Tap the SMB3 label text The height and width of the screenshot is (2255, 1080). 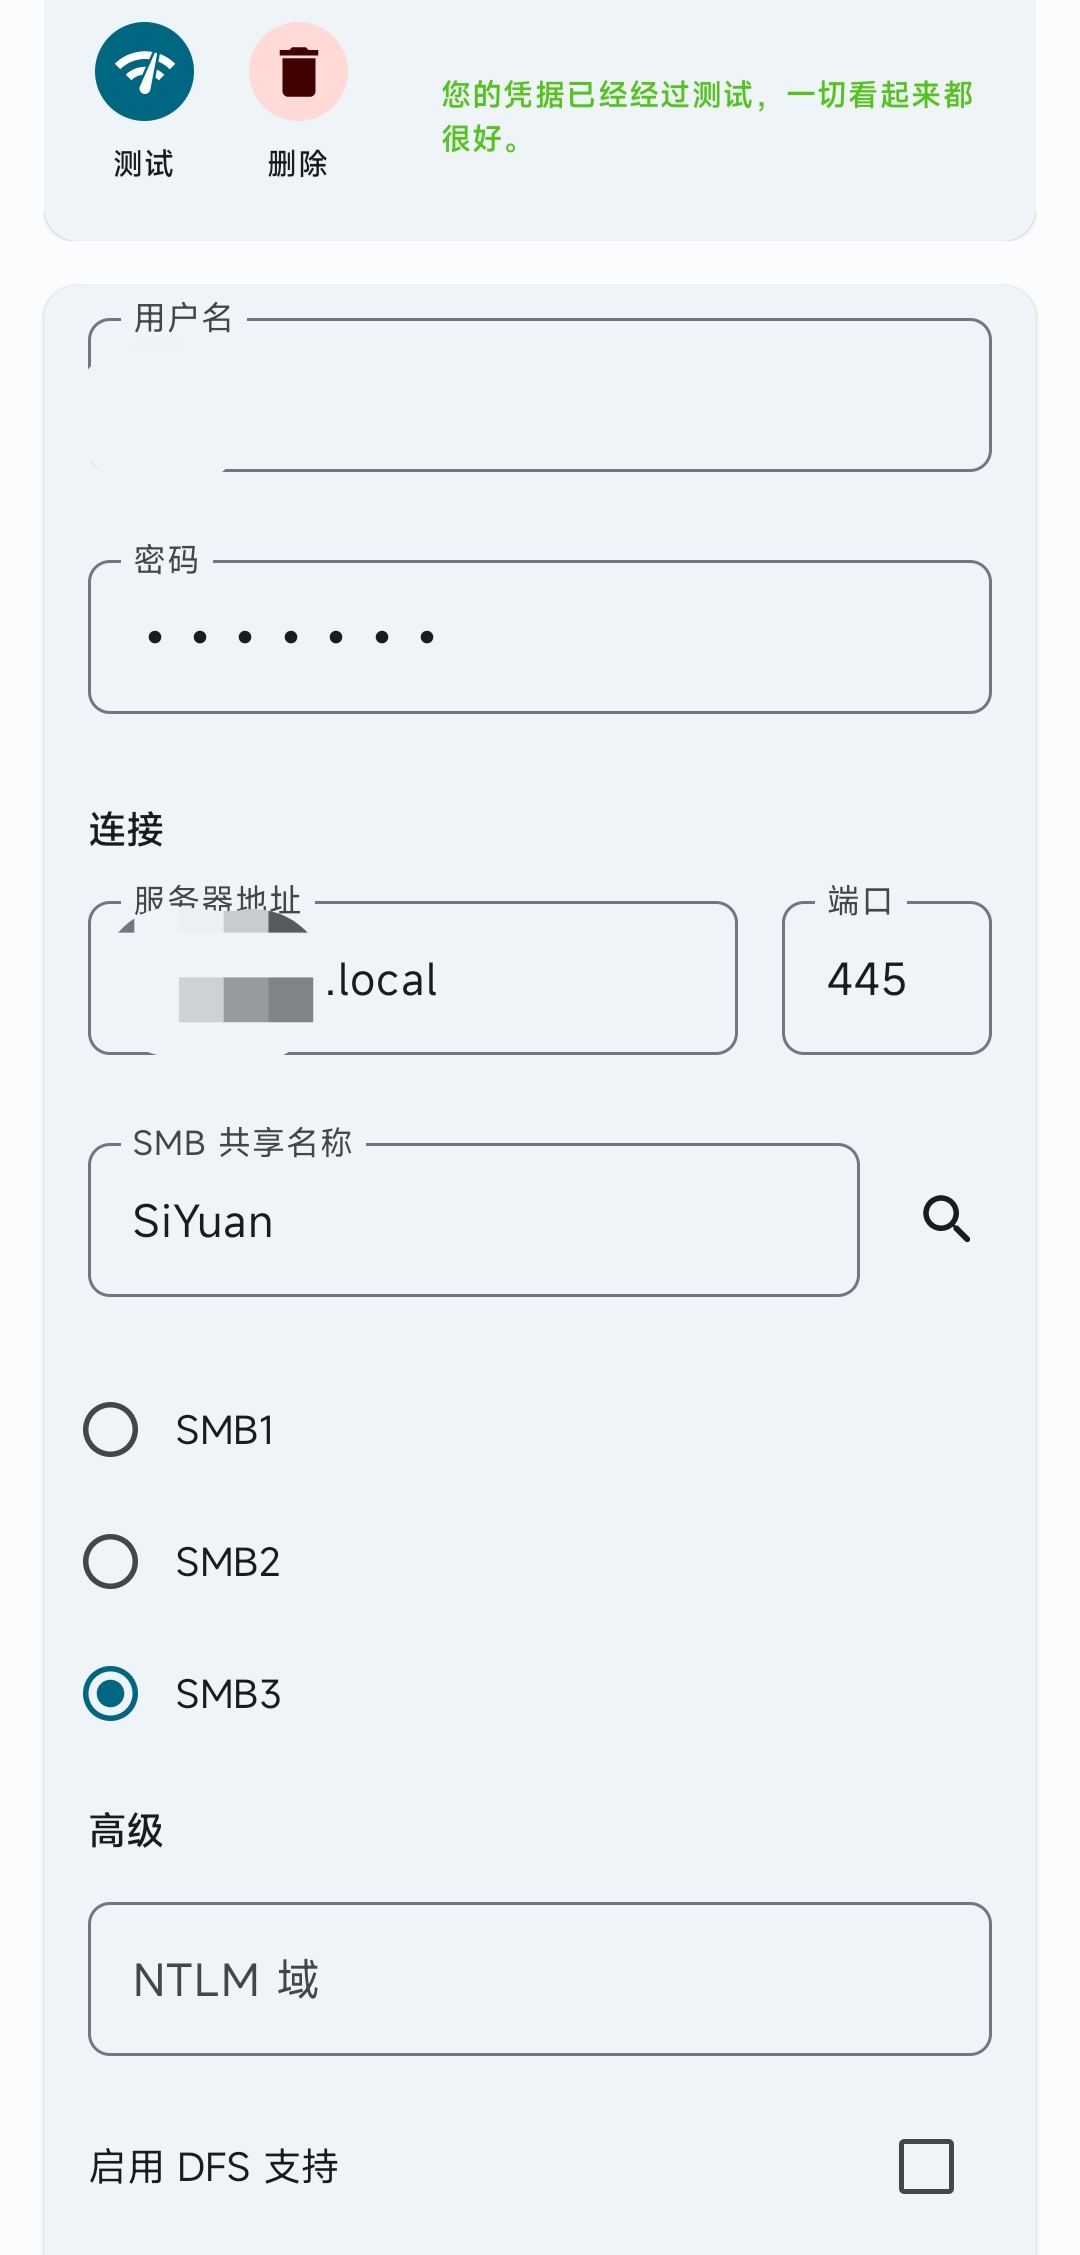pyautogui.click(x=228, y=1694)
